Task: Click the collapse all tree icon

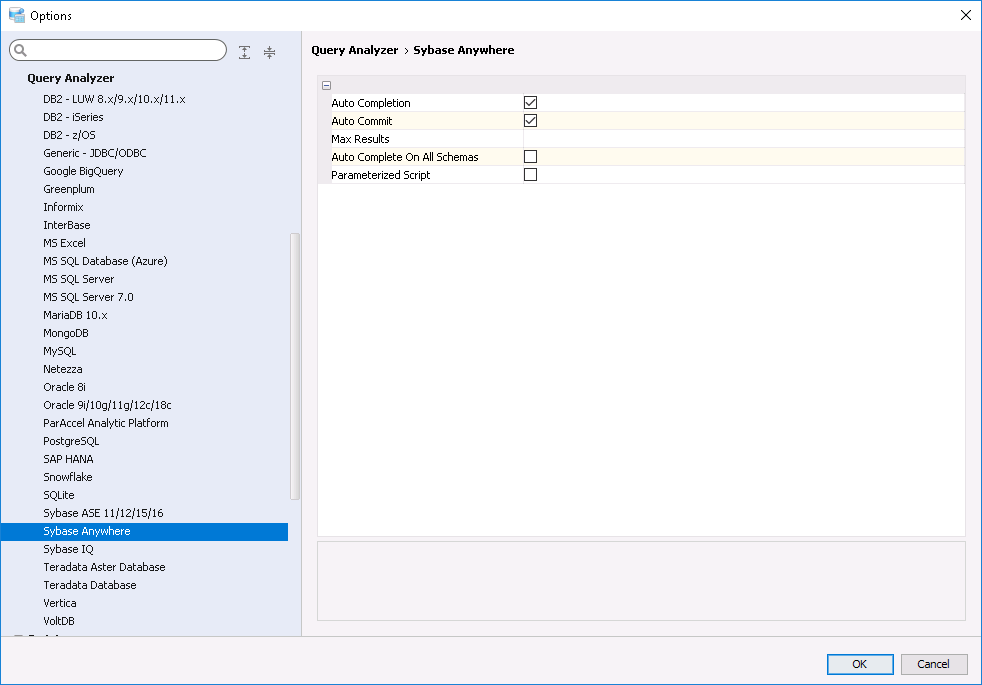Action: [x=269, y=52]
